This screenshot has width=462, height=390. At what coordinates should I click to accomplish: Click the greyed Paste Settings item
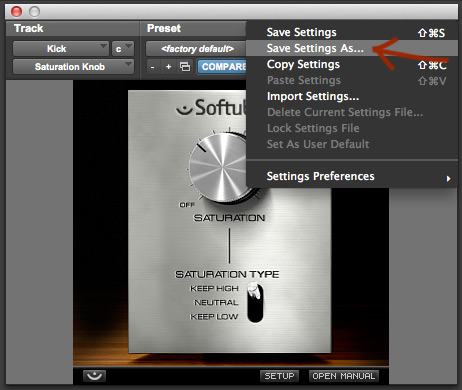tap(352, 80)
